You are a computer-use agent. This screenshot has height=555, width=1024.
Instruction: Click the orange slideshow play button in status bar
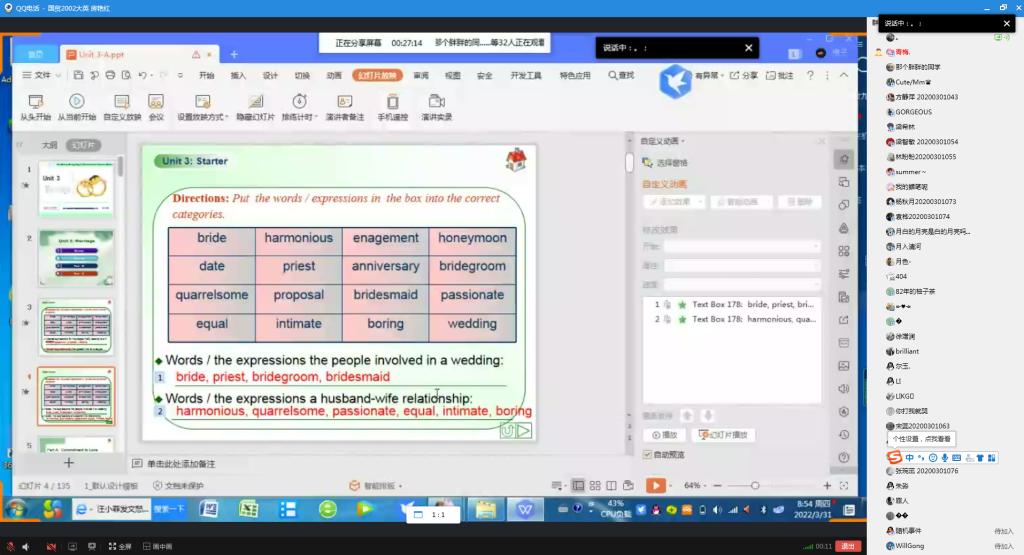click(x=655, y=485)
